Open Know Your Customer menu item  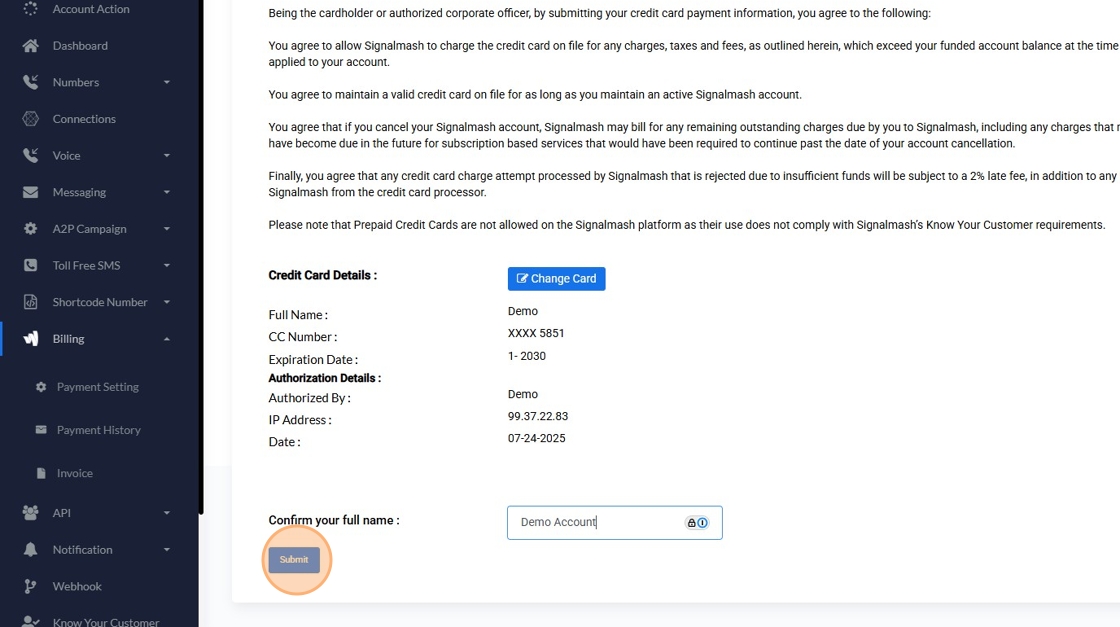click(105, 622)
